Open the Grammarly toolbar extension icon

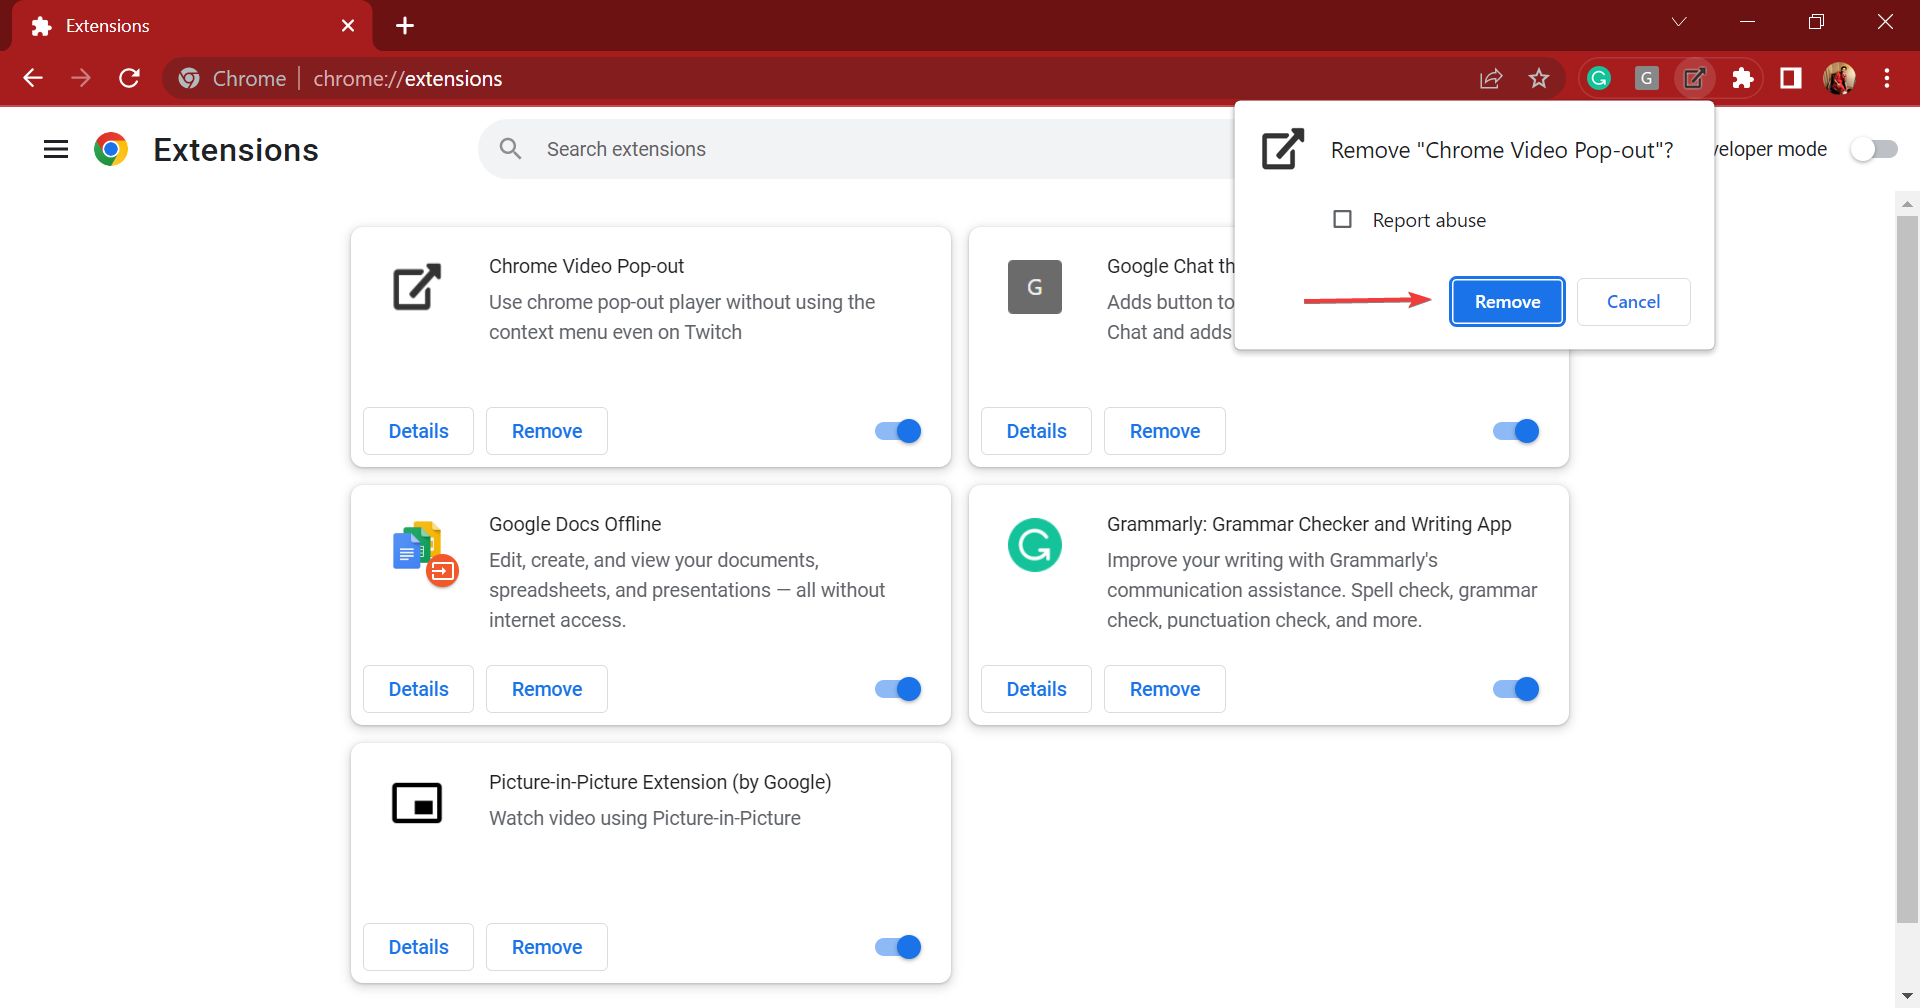1599,78
